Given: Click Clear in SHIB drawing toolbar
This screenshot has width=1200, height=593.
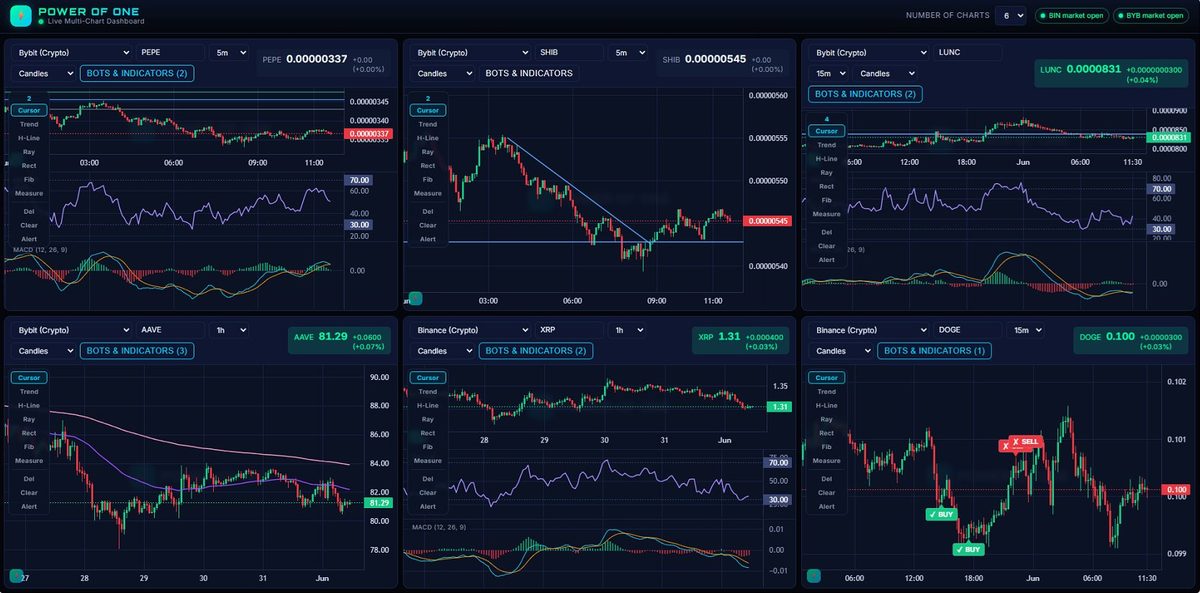Looking at the screenshot, I should tap(428, 225).
